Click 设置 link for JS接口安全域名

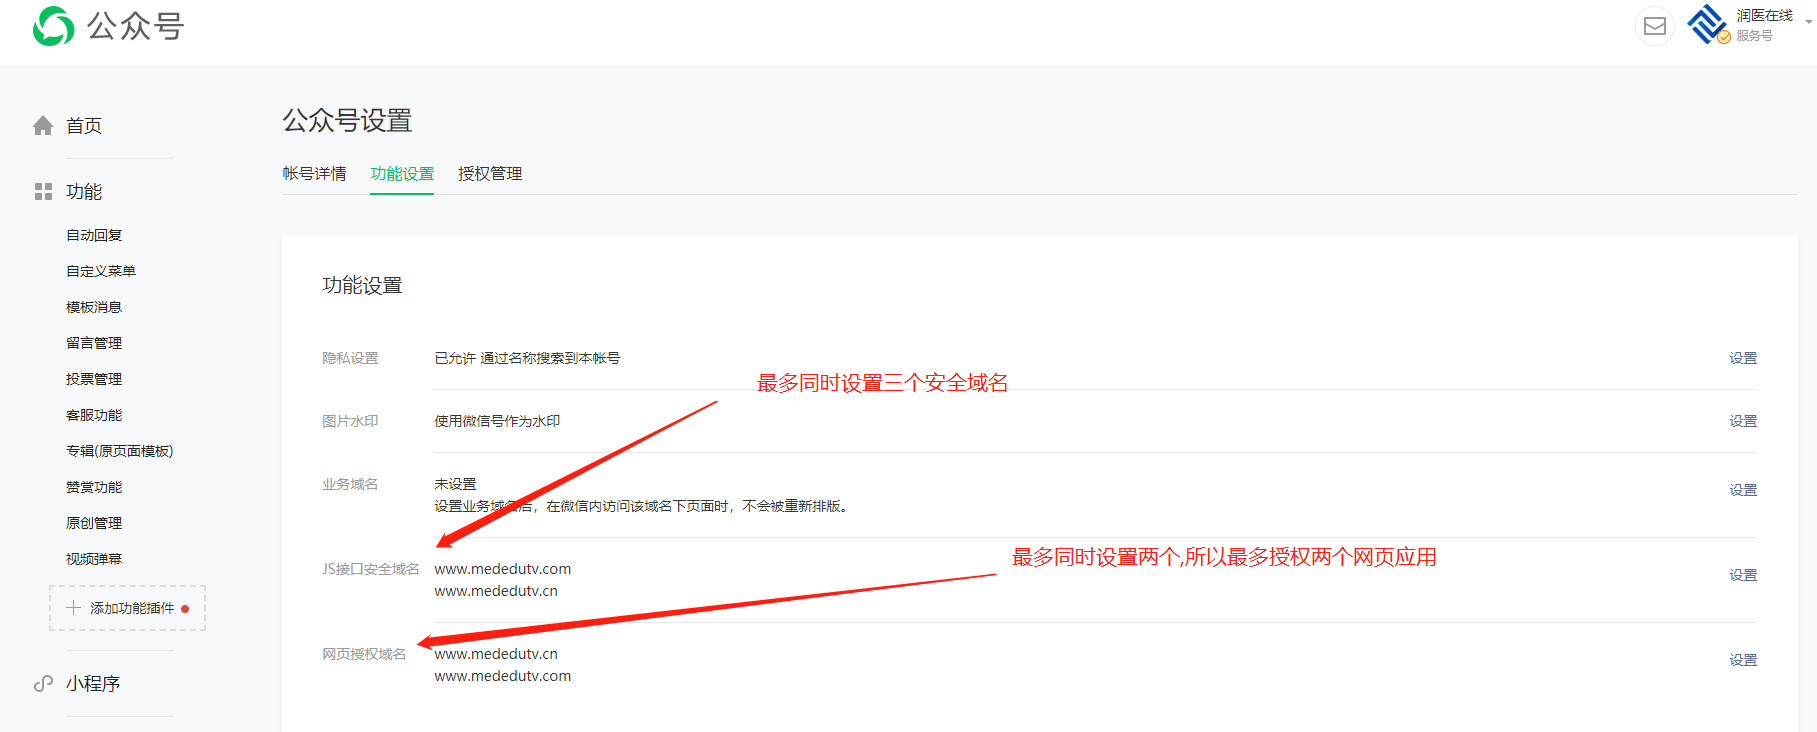coord(1743,575)
